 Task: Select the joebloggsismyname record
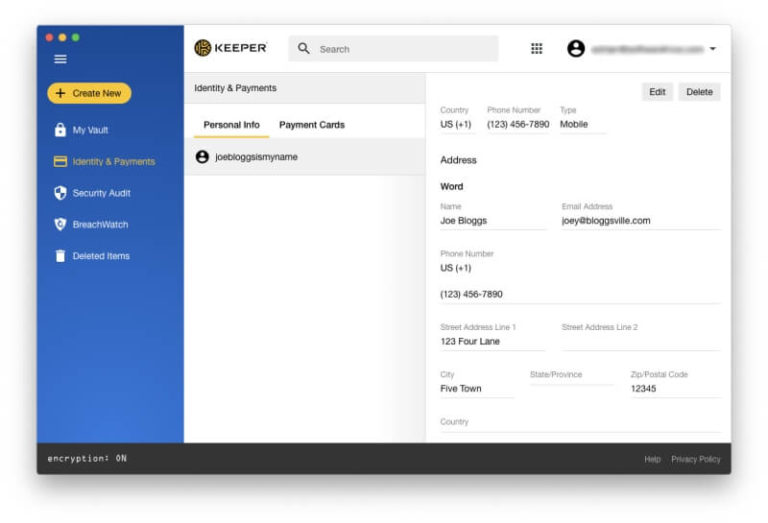click(x=305, y=157)
